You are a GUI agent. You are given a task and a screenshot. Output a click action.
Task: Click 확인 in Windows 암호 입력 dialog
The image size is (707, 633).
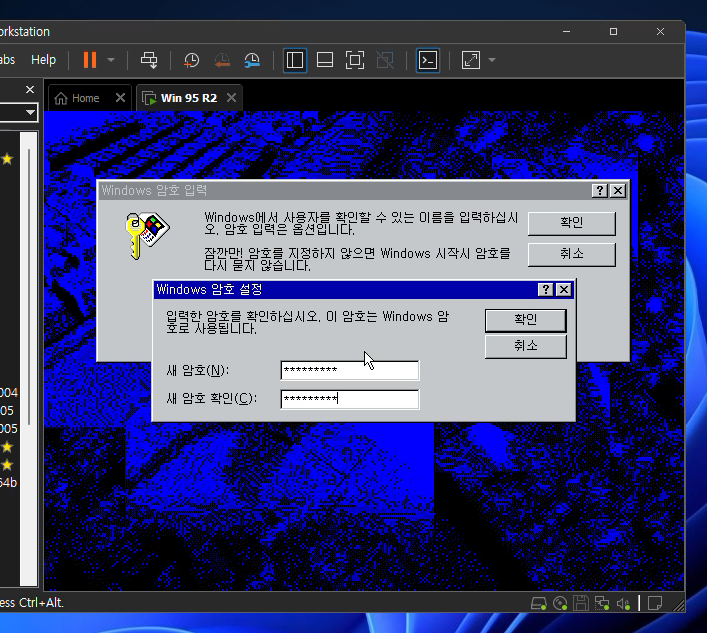[572, 223]
